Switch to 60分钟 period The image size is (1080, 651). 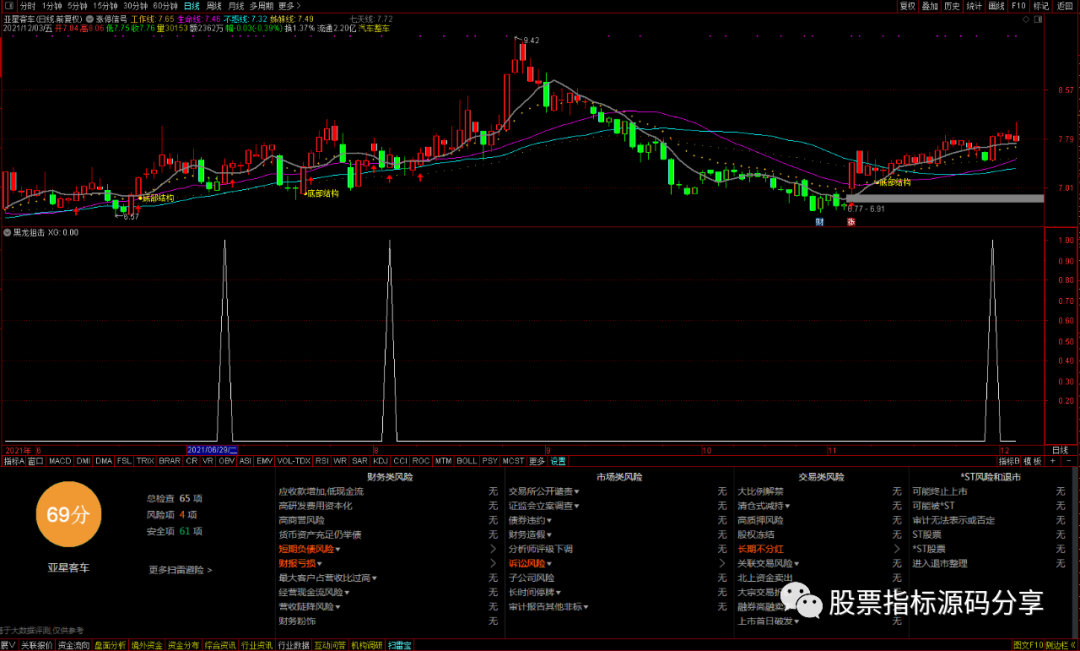165,6
